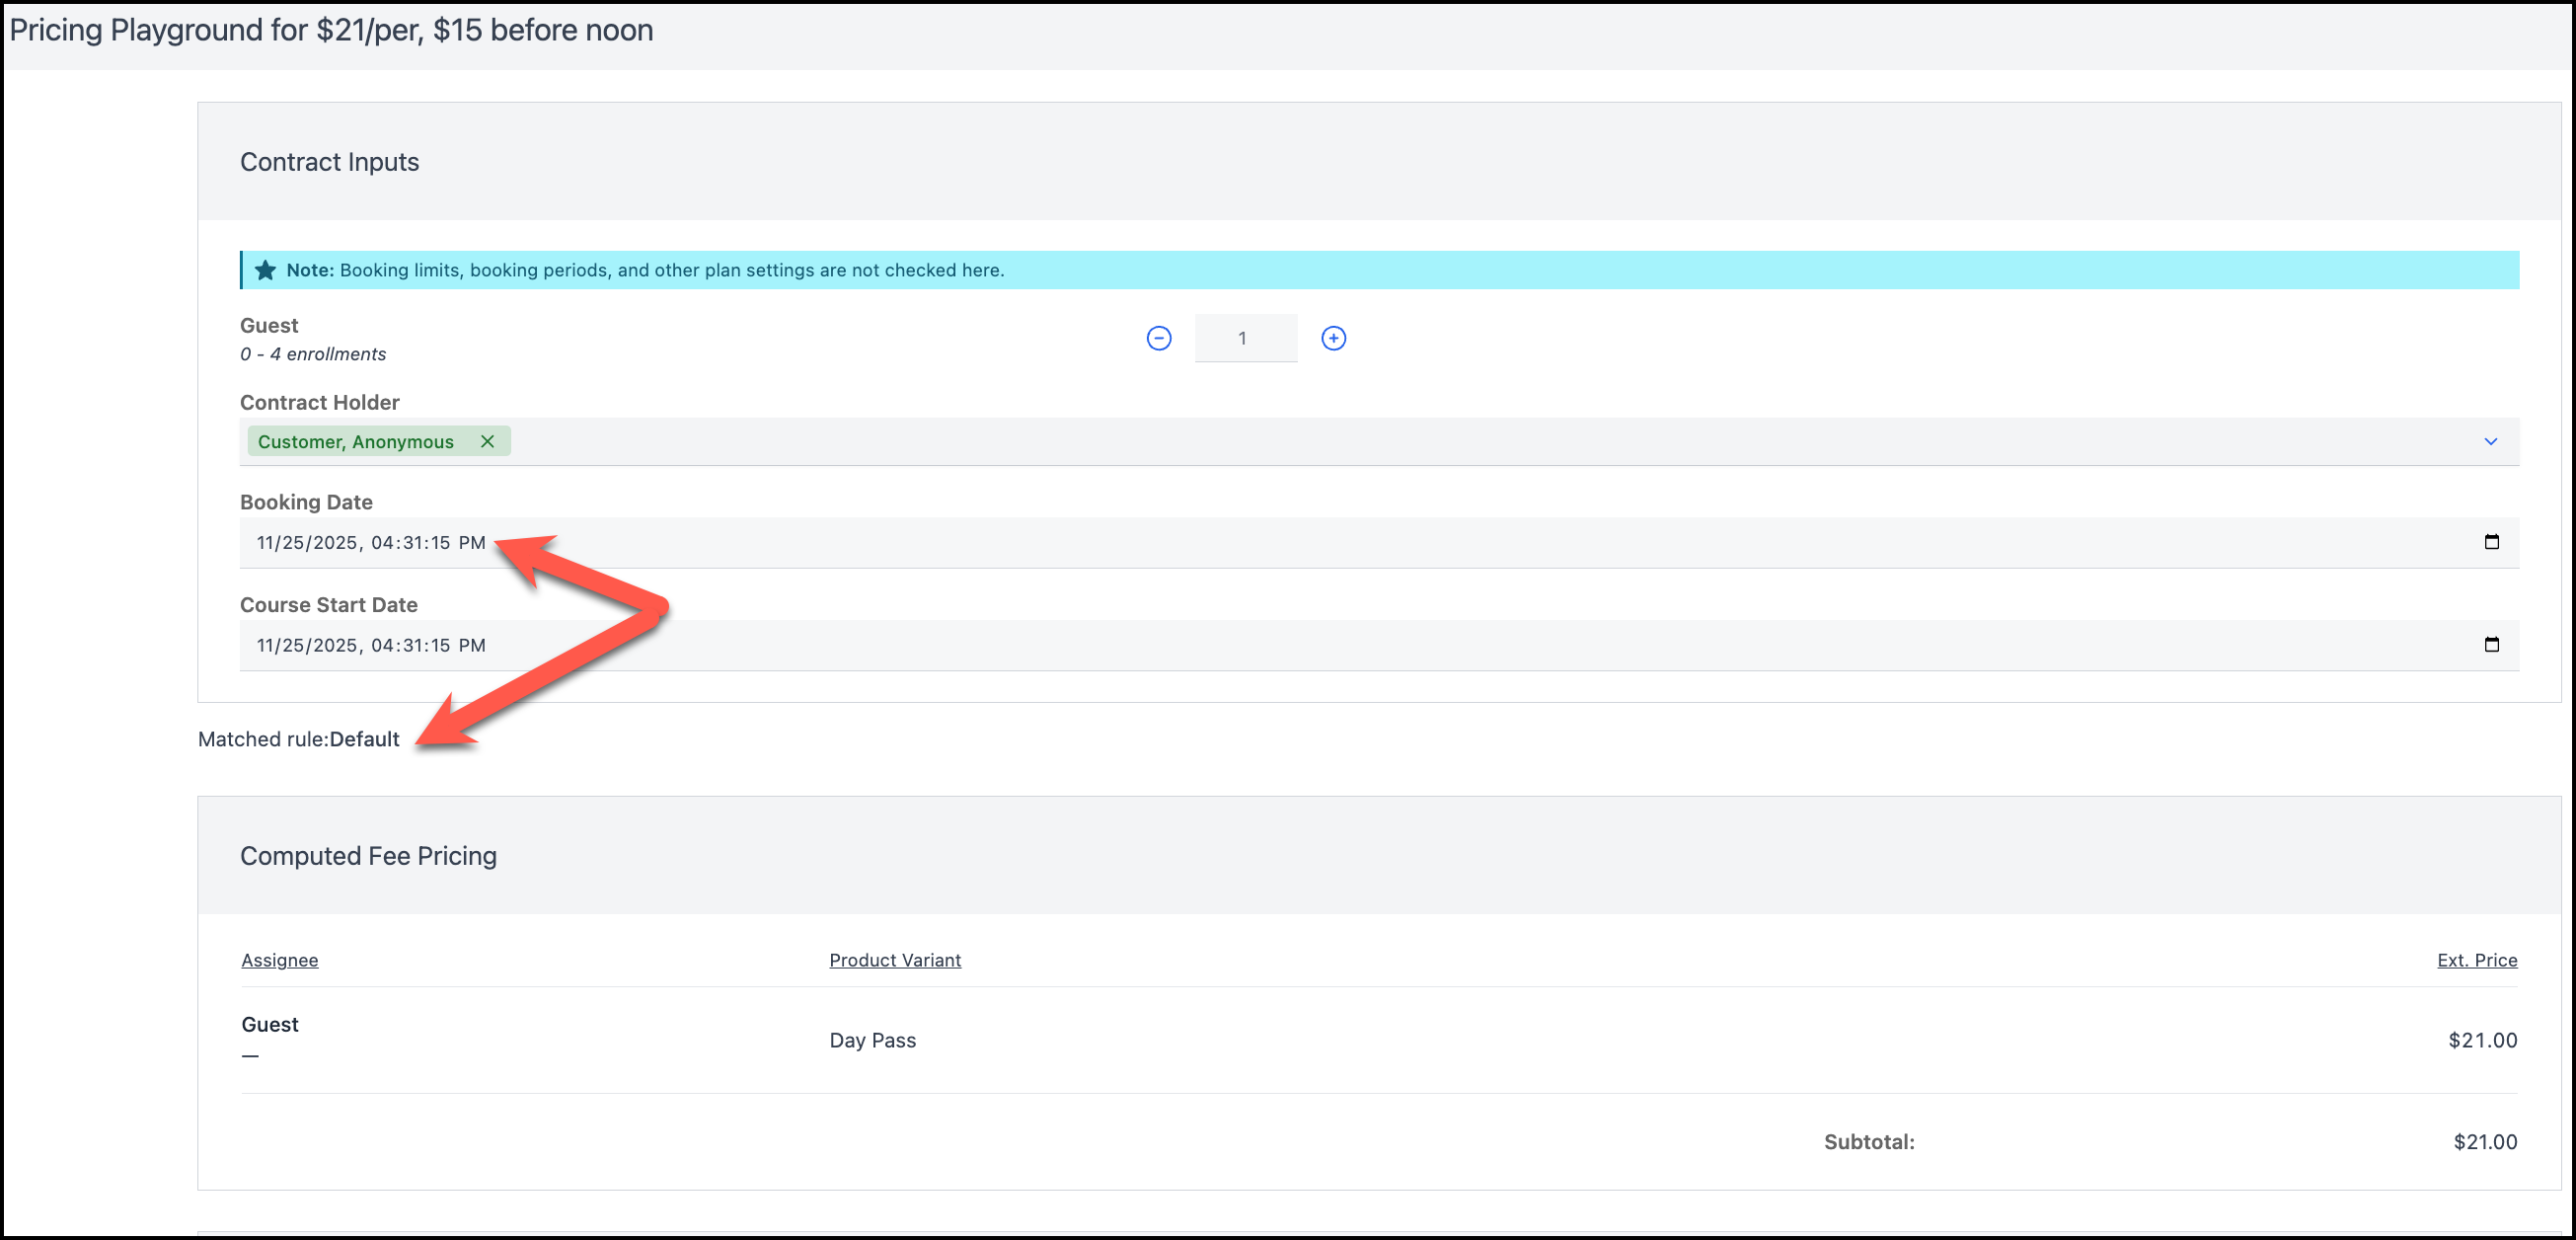Click the star icon in the note banner
2576x1240 pixels.
265,270
